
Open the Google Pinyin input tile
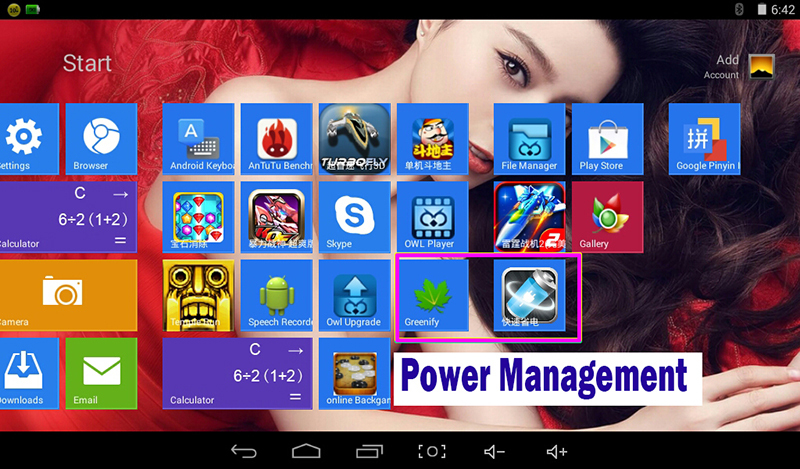click(x=705, y=139)
